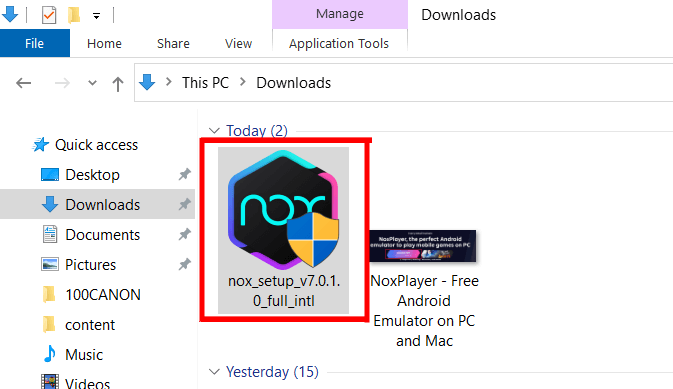Click the Today (2) group header text
Screen dimensions: 673x389
coord(257,131)
